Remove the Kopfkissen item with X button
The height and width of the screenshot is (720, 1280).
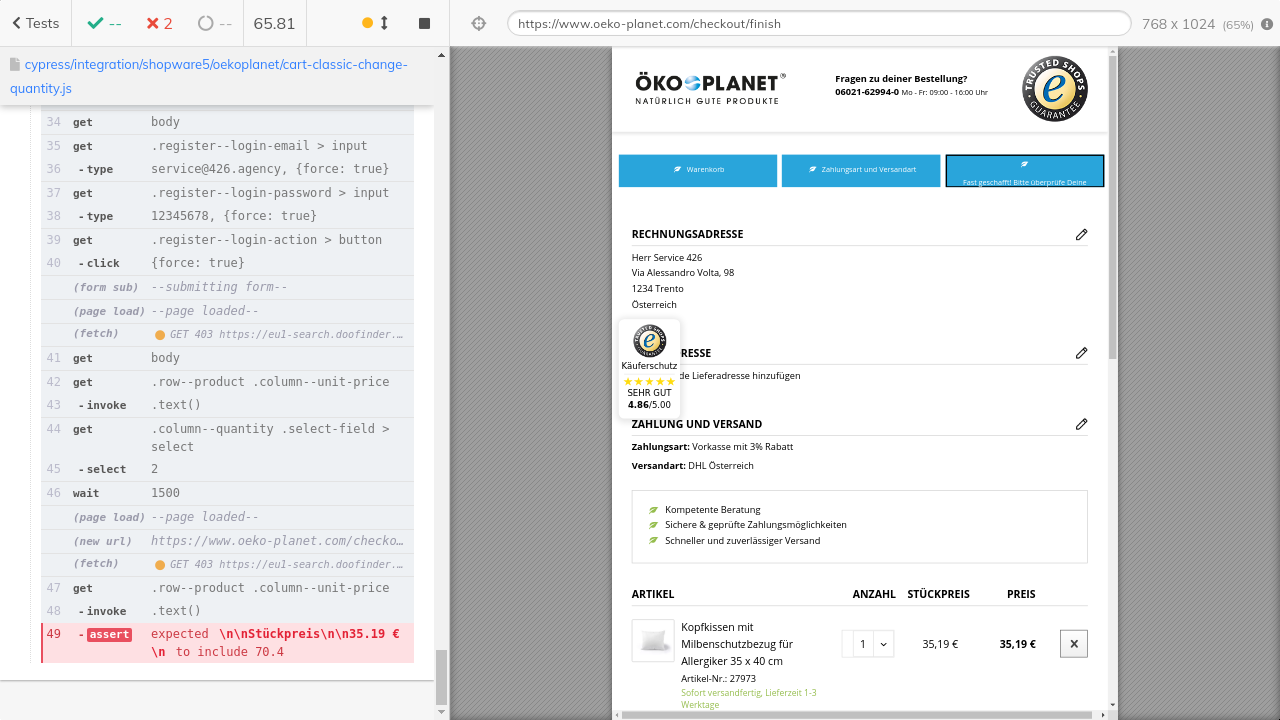click(x=1073, y=644)
